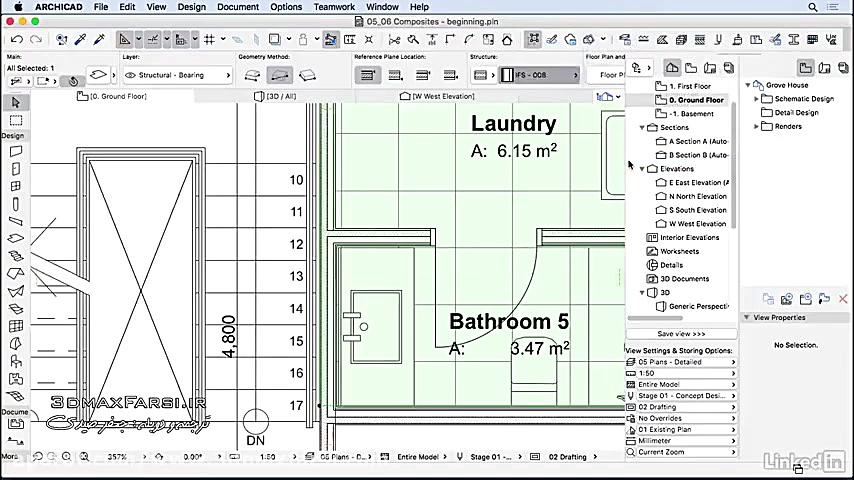Select the Pick Up Parameters eyedropper
Viewport: 854px width, 480px height.
(x=80, y=39)
